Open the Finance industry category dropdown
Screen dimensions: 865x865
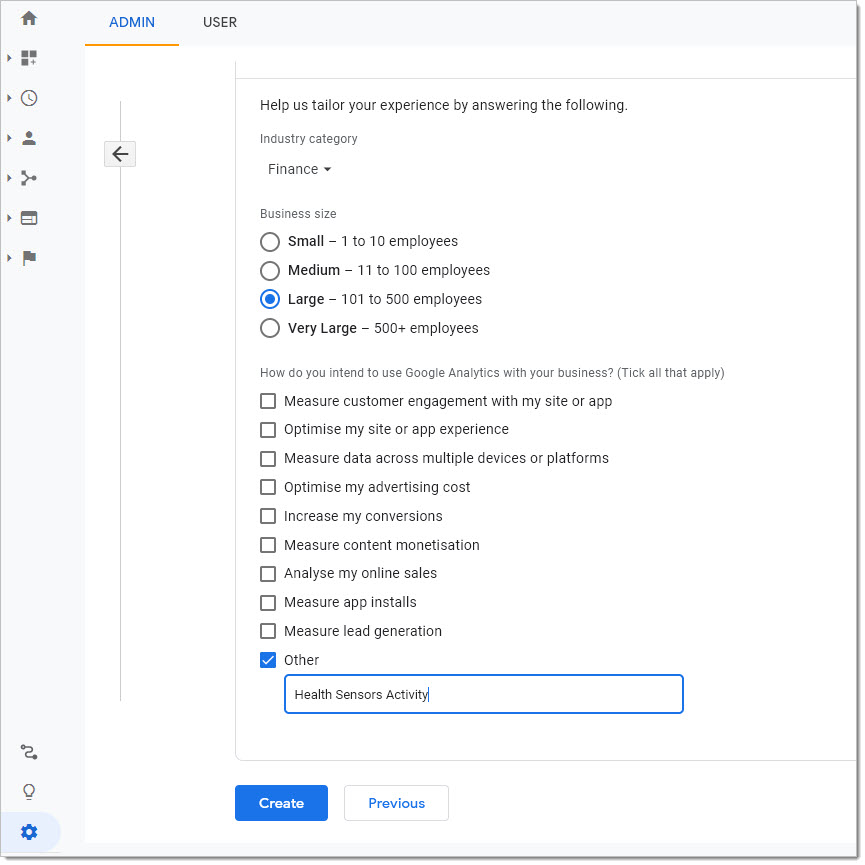click(x=300, y=169)
